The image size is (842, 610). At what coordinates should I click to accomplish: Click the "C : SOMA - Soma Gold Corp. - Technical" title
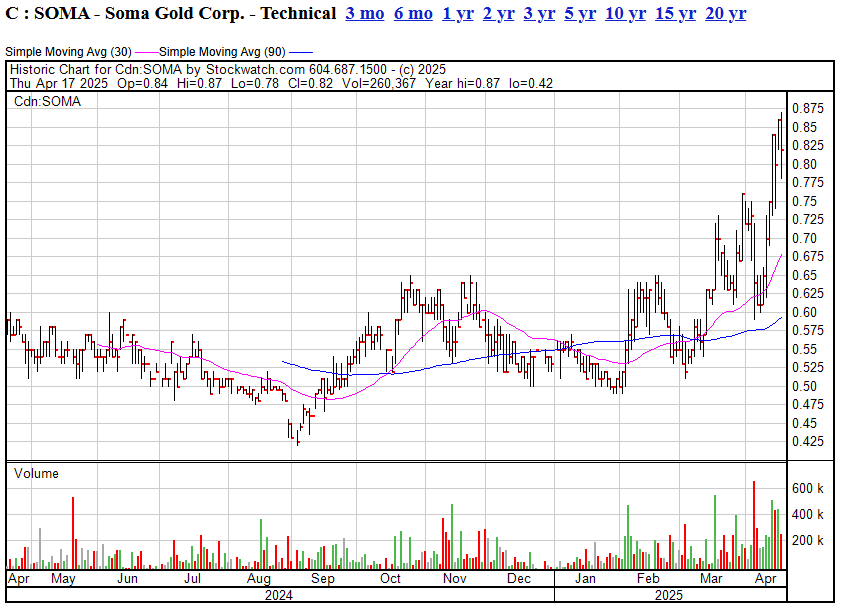click(171, 13)
